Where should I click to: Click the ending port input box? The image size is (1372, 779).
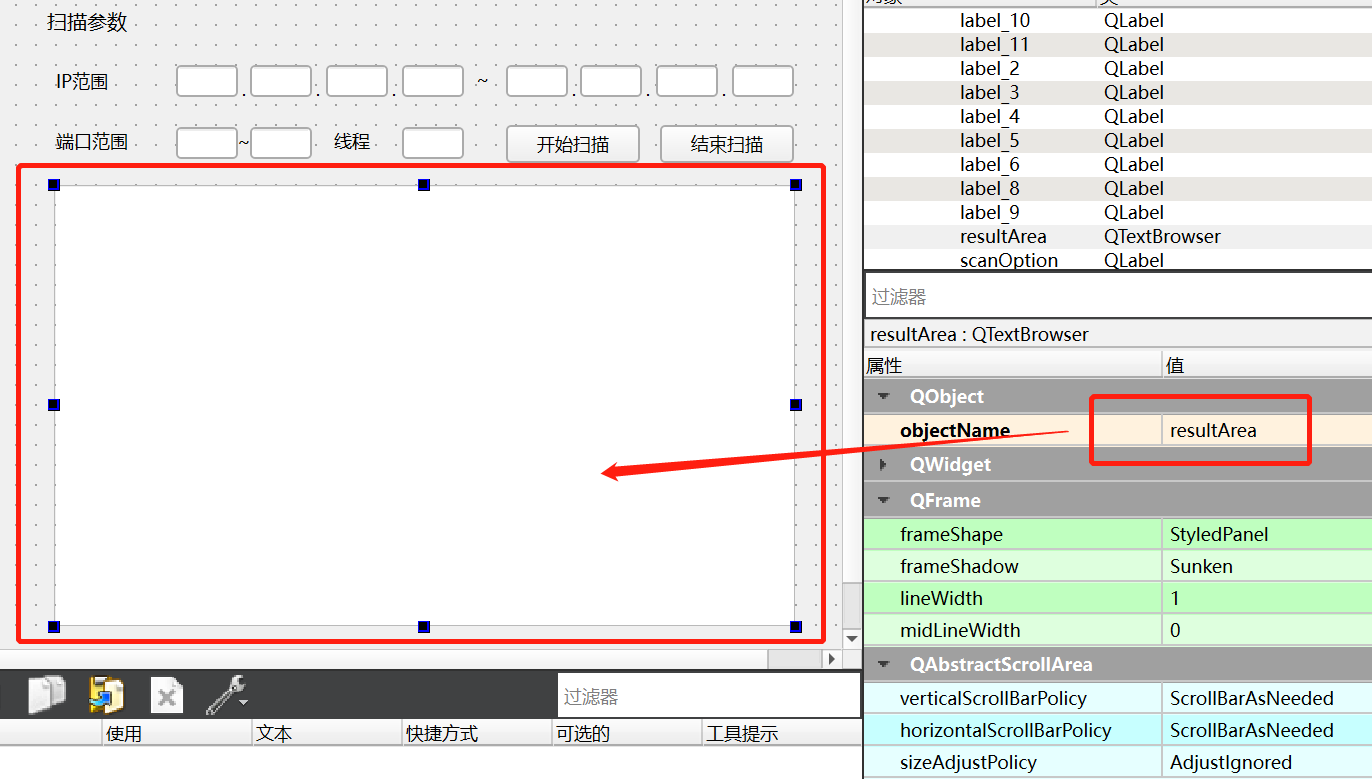point(281,143)
